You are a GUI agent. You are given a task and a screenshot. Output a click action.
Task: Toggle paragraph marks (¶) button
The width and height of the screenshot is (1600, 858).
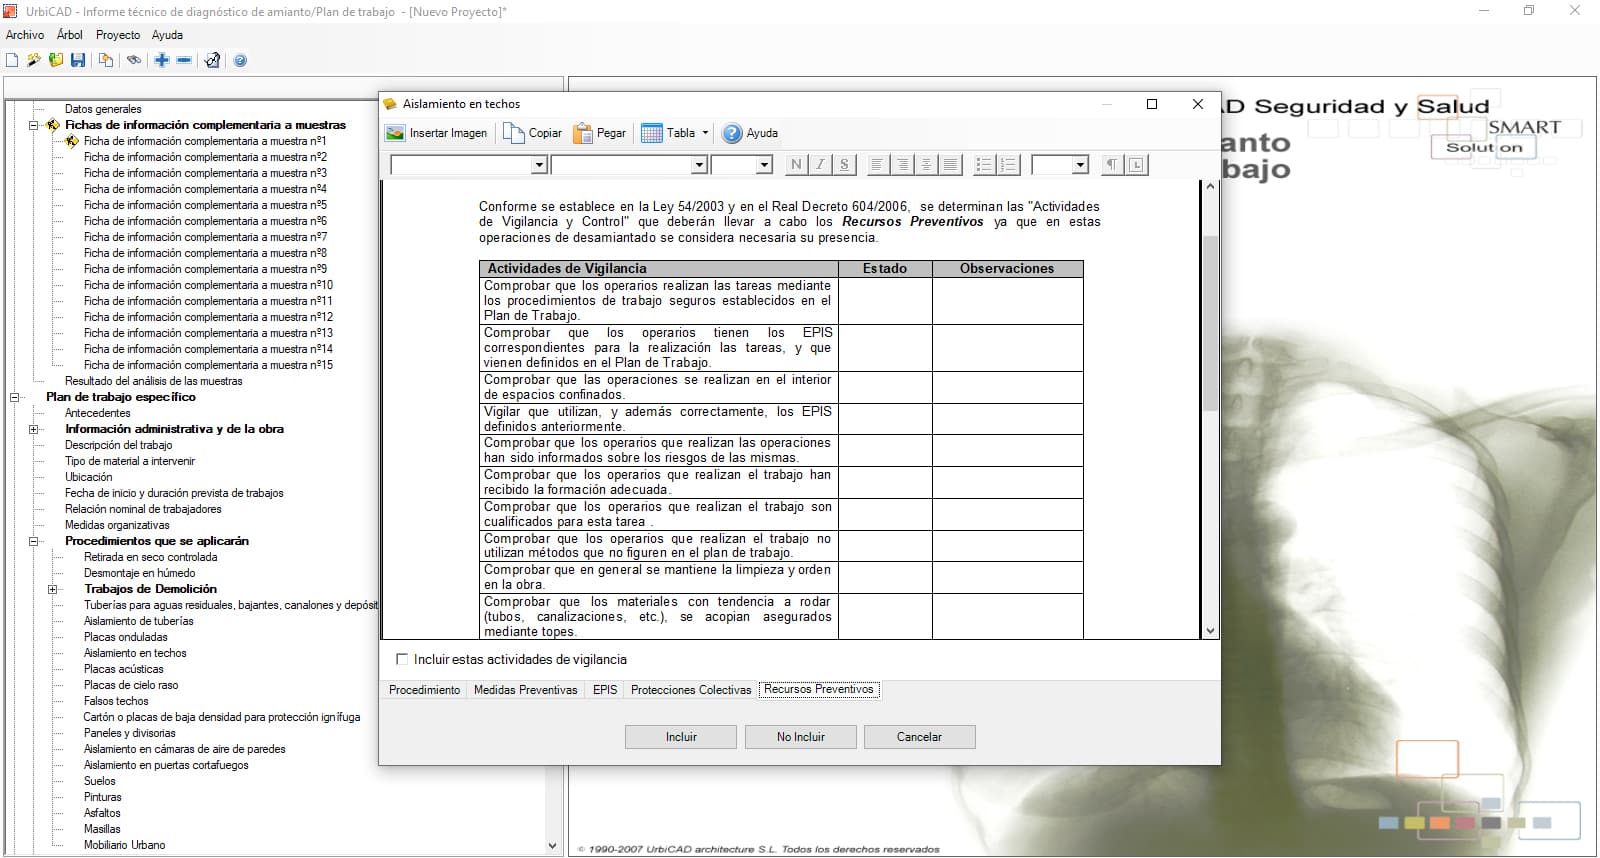[1112, 165]
